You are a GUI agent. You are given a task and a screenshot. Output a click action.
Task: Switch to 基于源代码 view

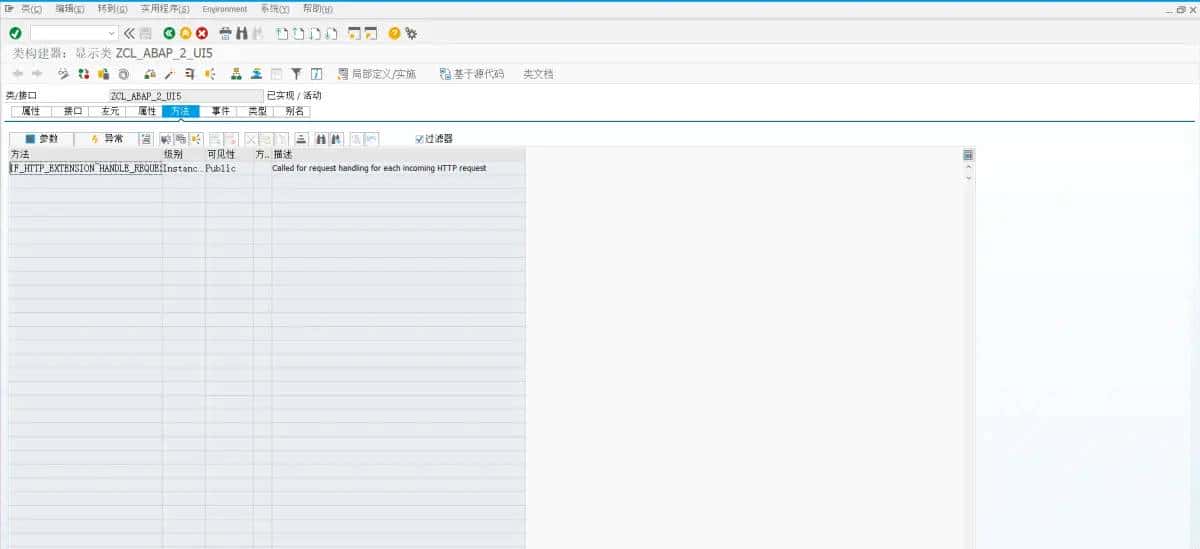pos(472,74)
